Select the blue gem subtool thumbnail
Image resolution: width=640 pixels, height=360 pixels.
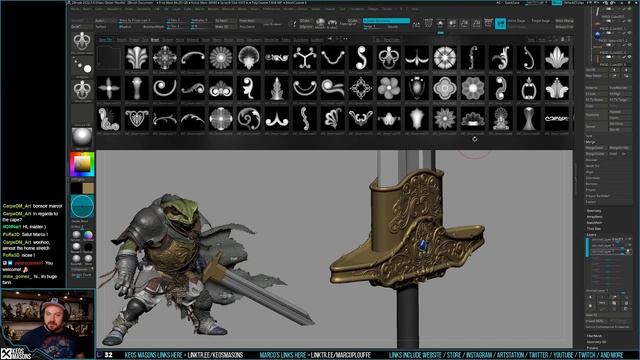click(x=598, y=36)
